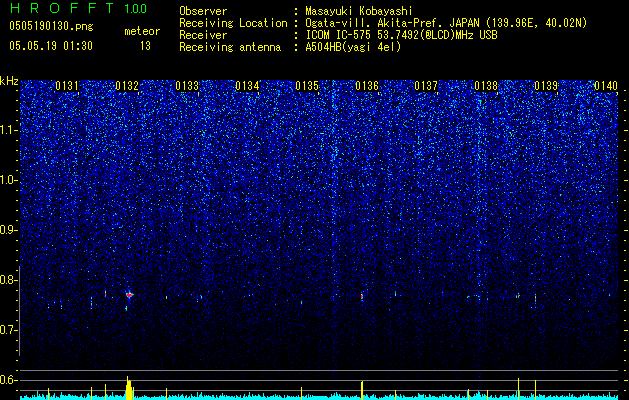Click the HROFFT 1.0.0 title text
This screenshot has height=400, width=629.
pos(78,8)
